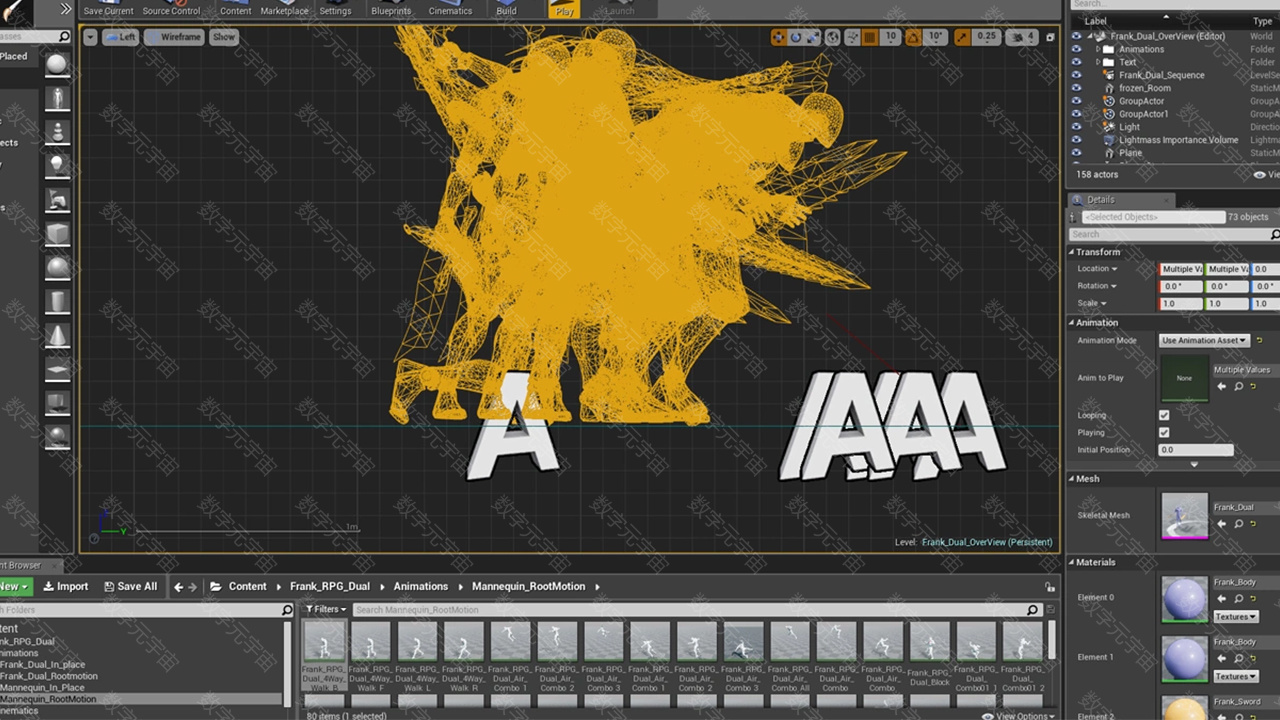Viewport: 1280px width, 720px height.
Task: Expand the Animations folder in outliner
Action: point(1098,49)
